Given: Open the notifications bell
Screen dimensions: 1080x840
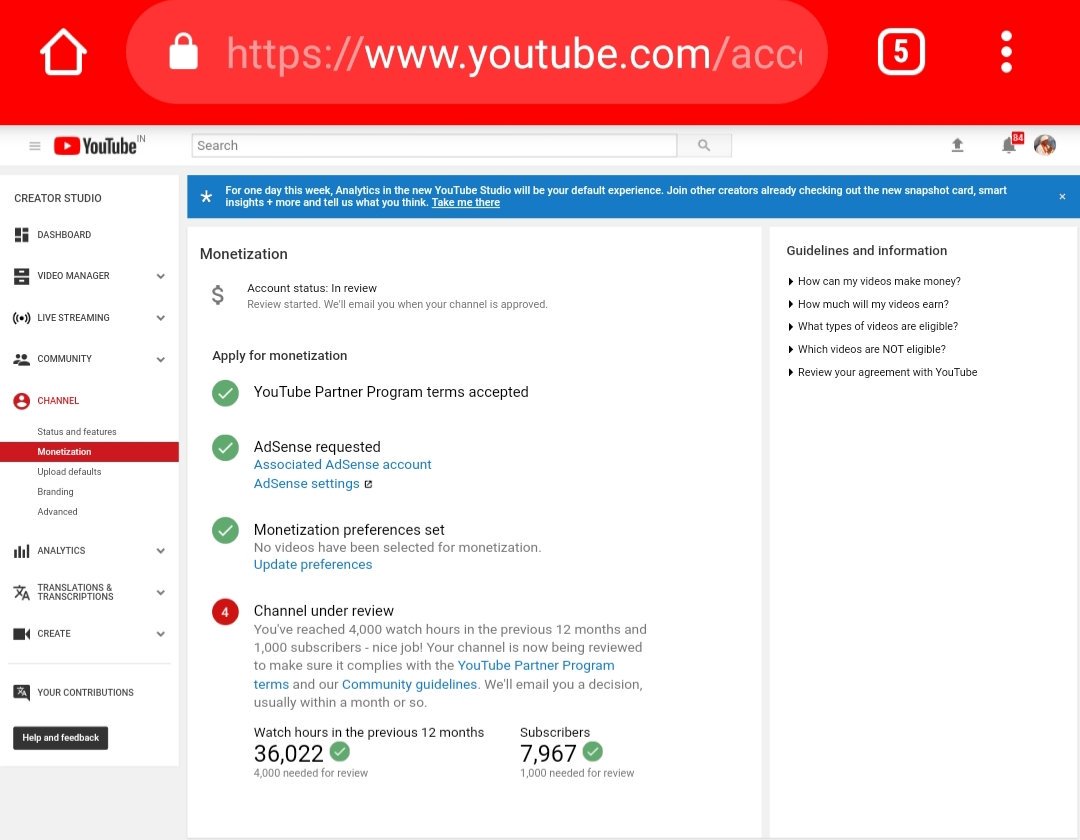Looking at the screenshot, I should pyautogui.click(x=1010, y=145).
